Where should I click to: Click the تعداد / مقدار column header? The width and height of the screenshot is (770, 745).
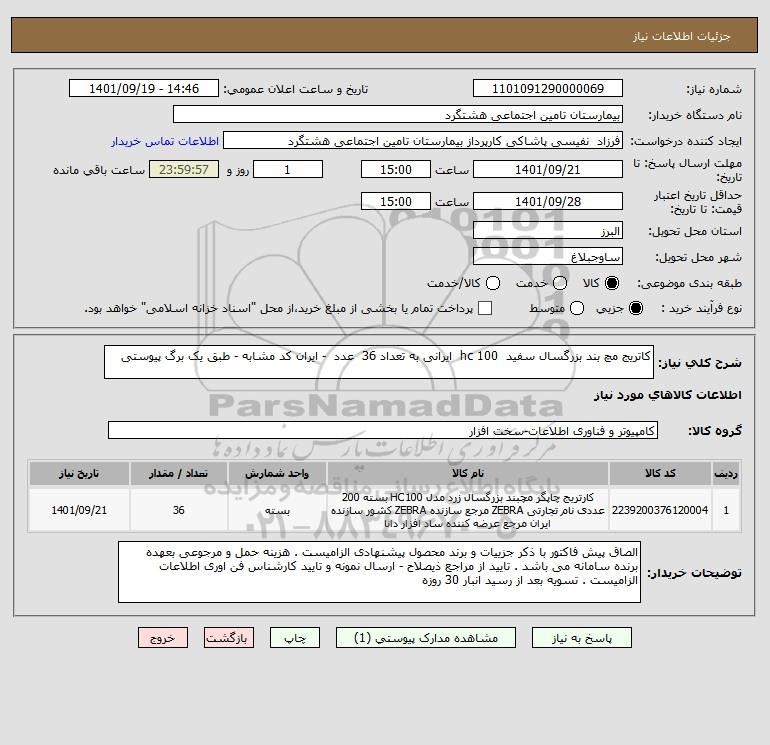[178, 473]
